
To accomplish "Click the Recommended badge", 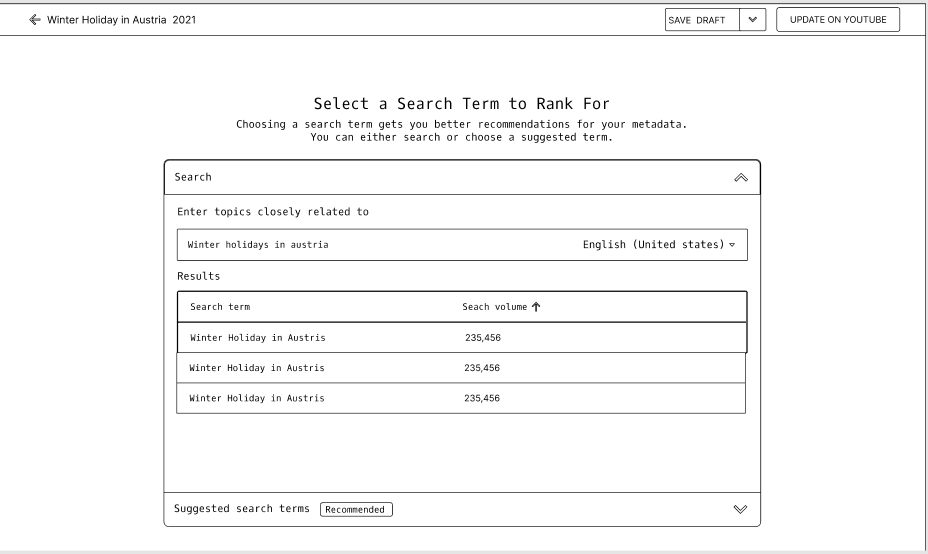I will (356, 509).
